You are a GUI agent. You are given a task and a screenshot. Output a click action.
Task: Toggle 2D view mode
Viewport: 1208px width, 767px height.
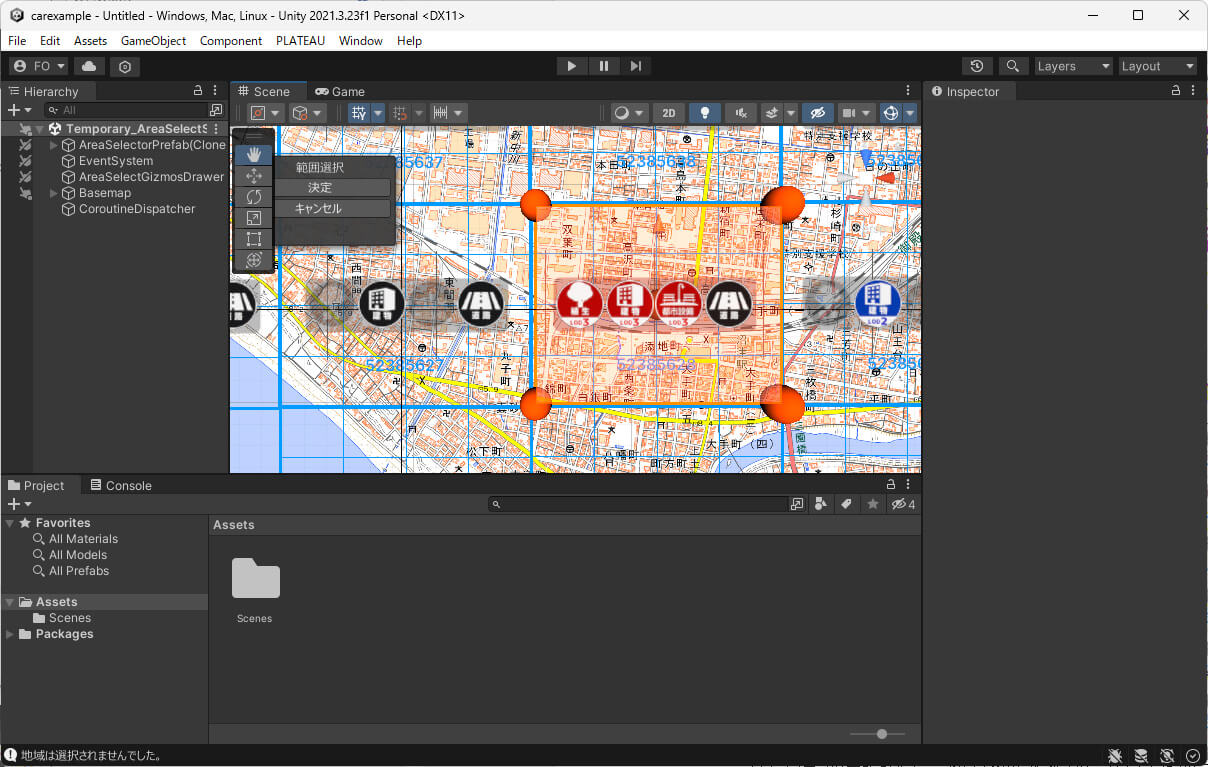pos(668,113)
